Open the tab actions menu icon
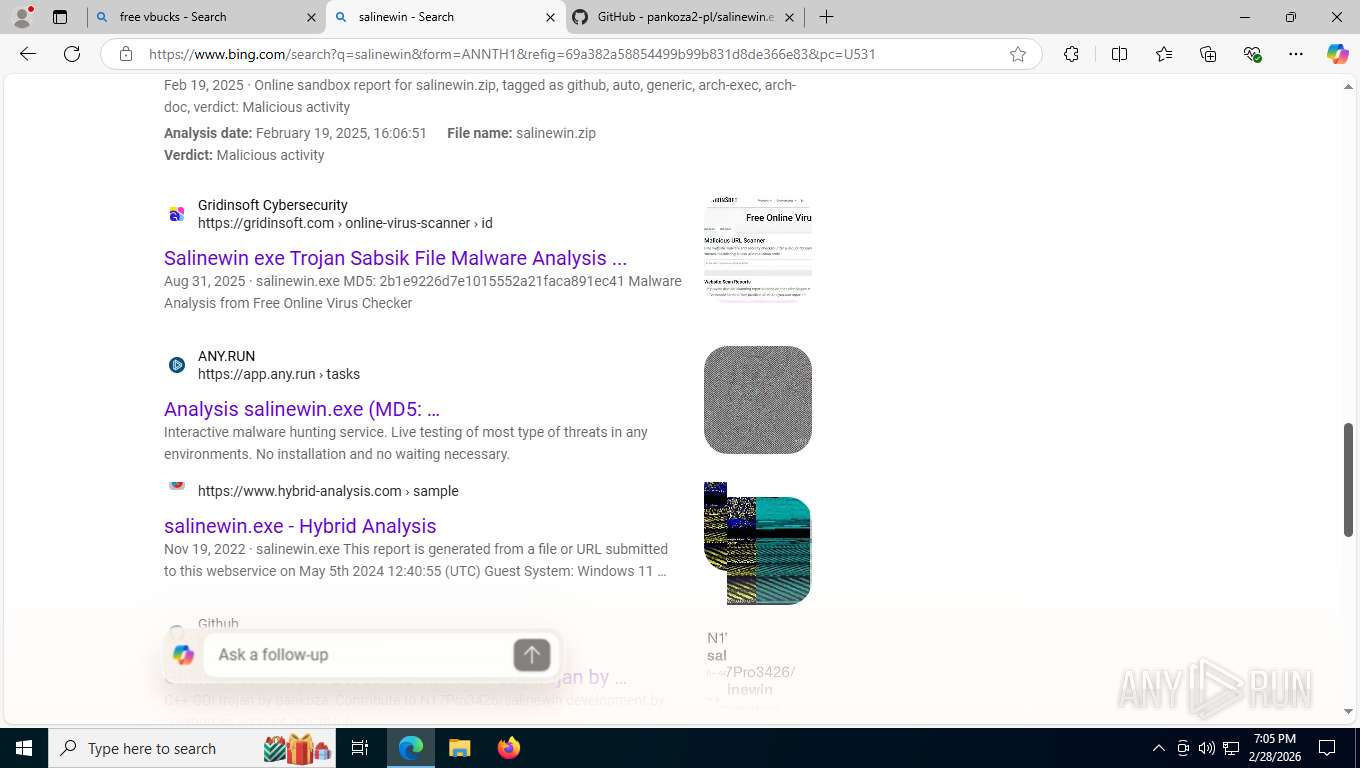1360x768 pixels. click(60, 17)
